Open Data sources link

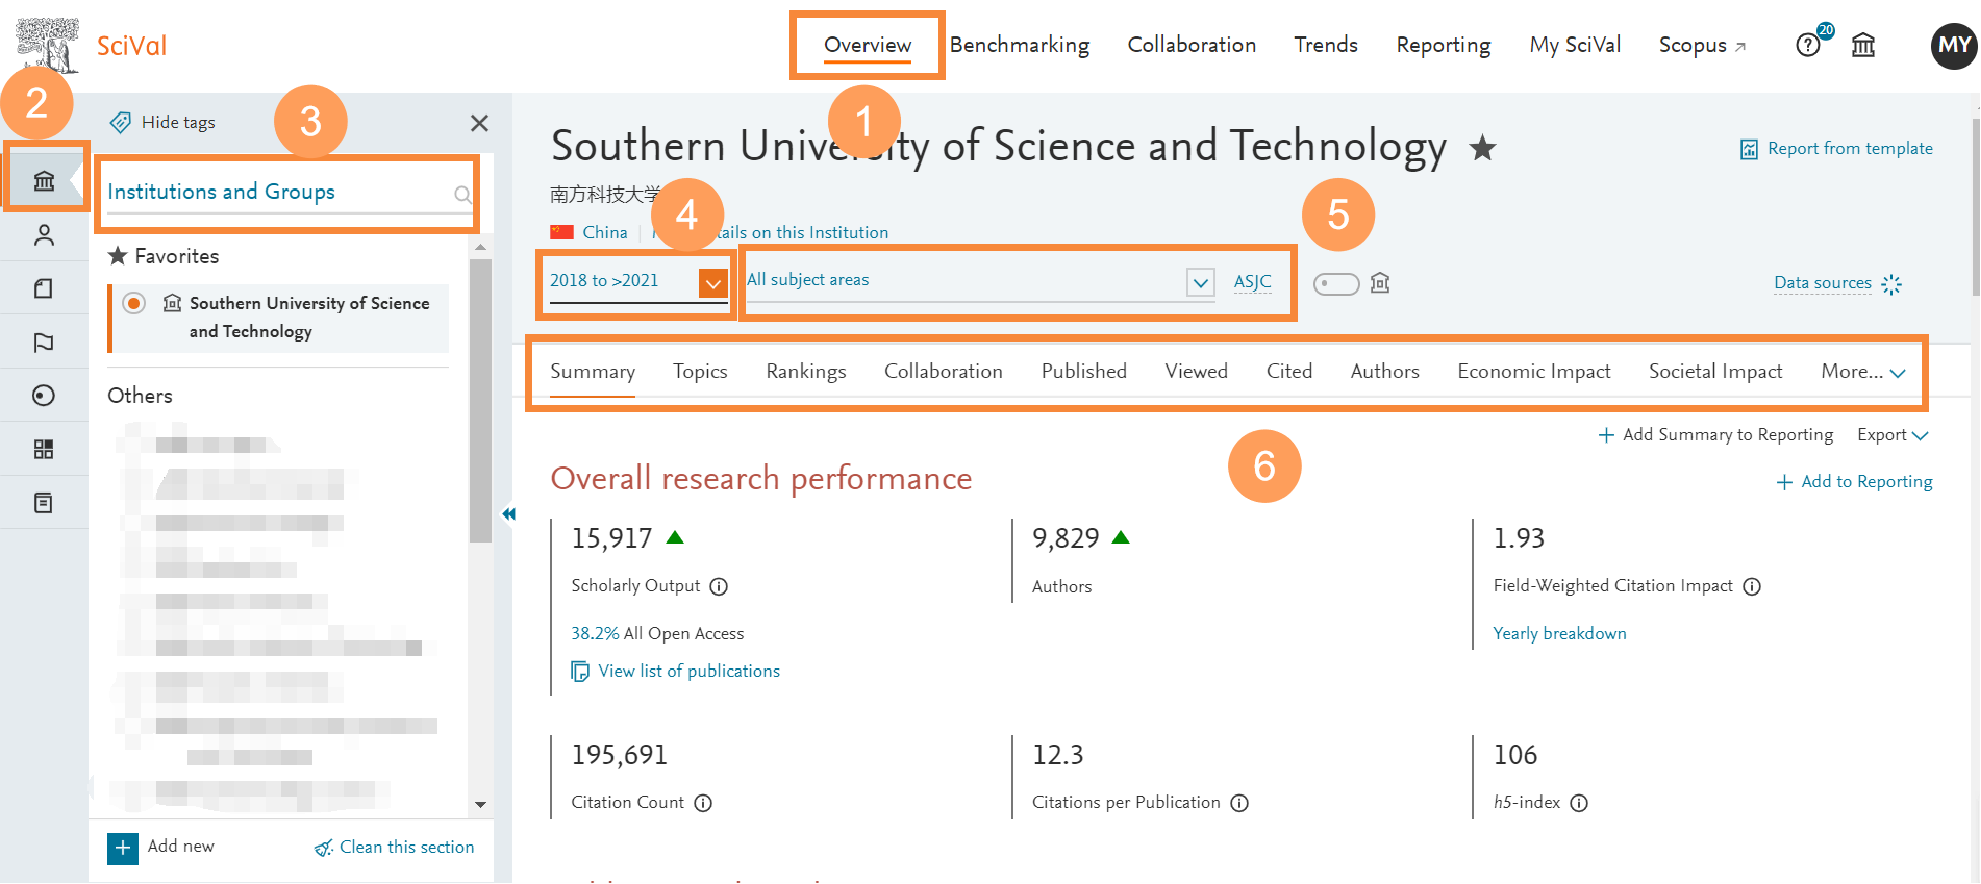point(1823,283)
